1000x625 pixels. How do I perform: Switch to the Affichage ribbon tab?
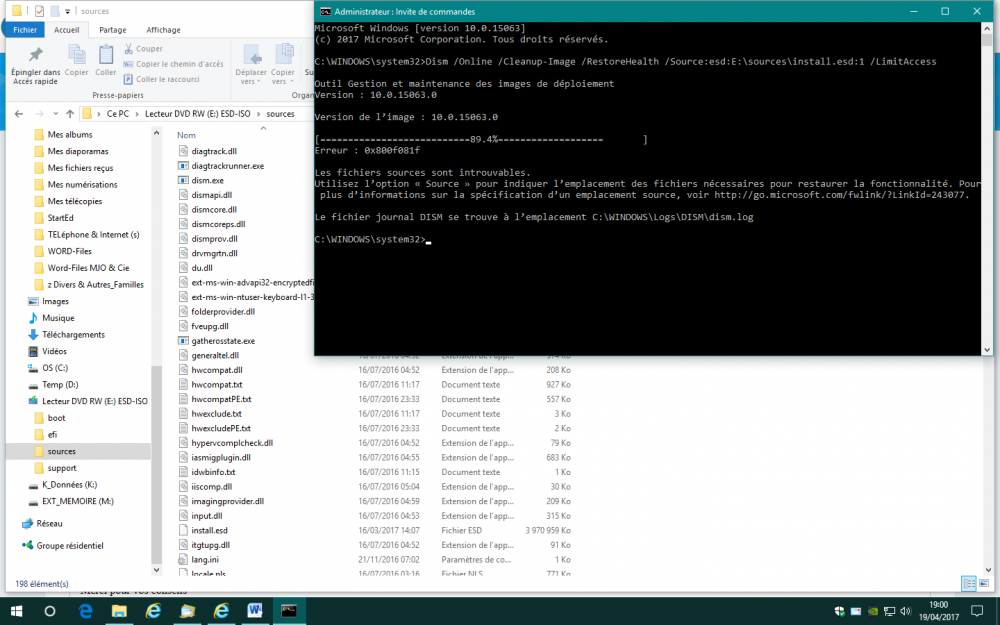pyautogui.click(x=163, y=30)
